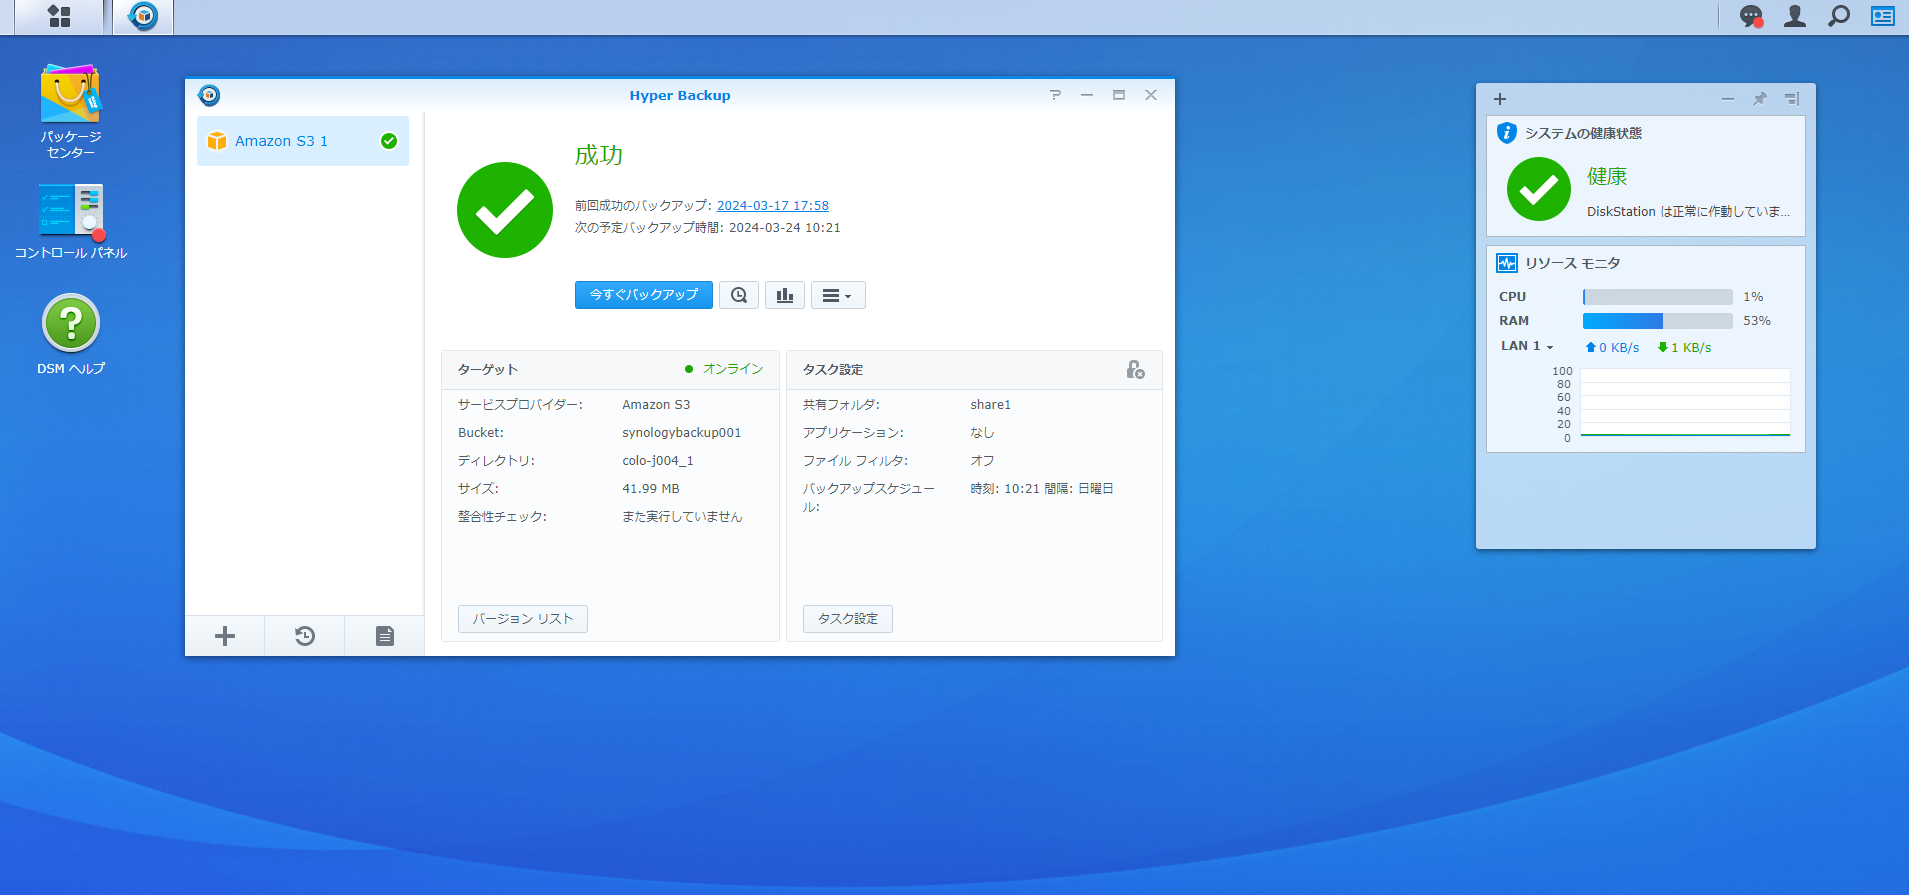The height and width of the screenshot is (895, 1909).
Task: Click the 成功 status heading
Action: [599, 156]
